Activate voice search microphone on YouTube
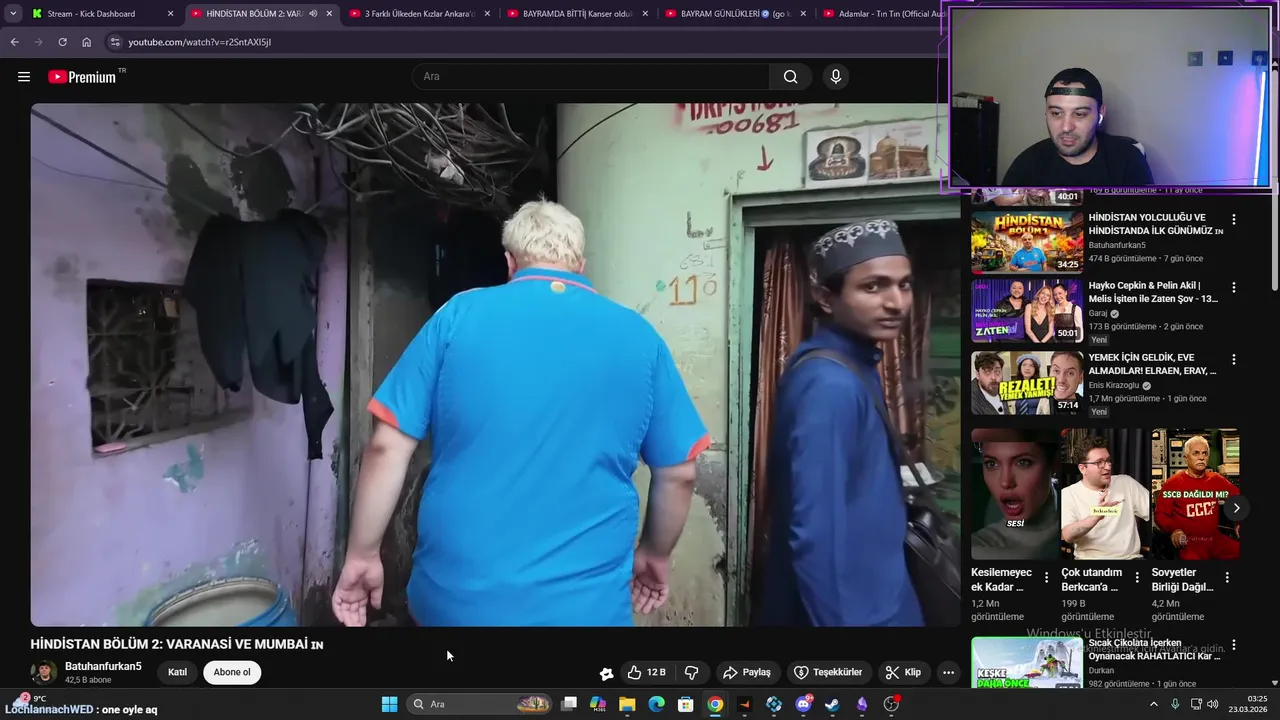Screen dimensions: 1280x720 click(836, 77)
